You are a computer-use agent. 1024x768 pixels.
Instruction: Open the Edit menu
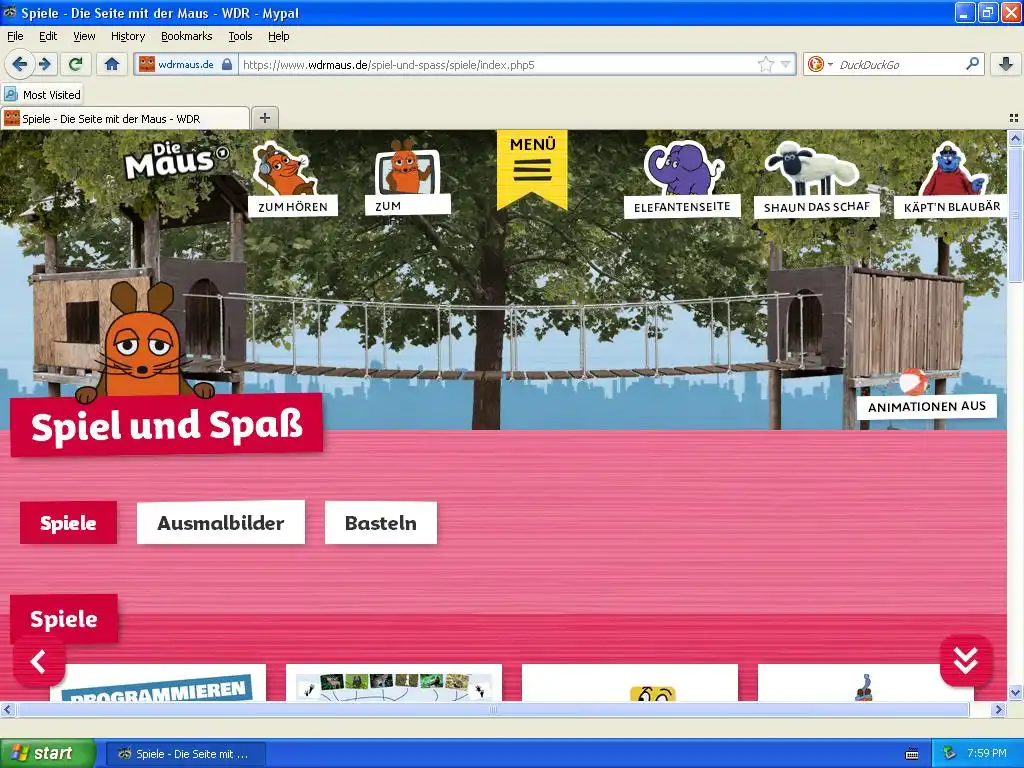point(48,36)
